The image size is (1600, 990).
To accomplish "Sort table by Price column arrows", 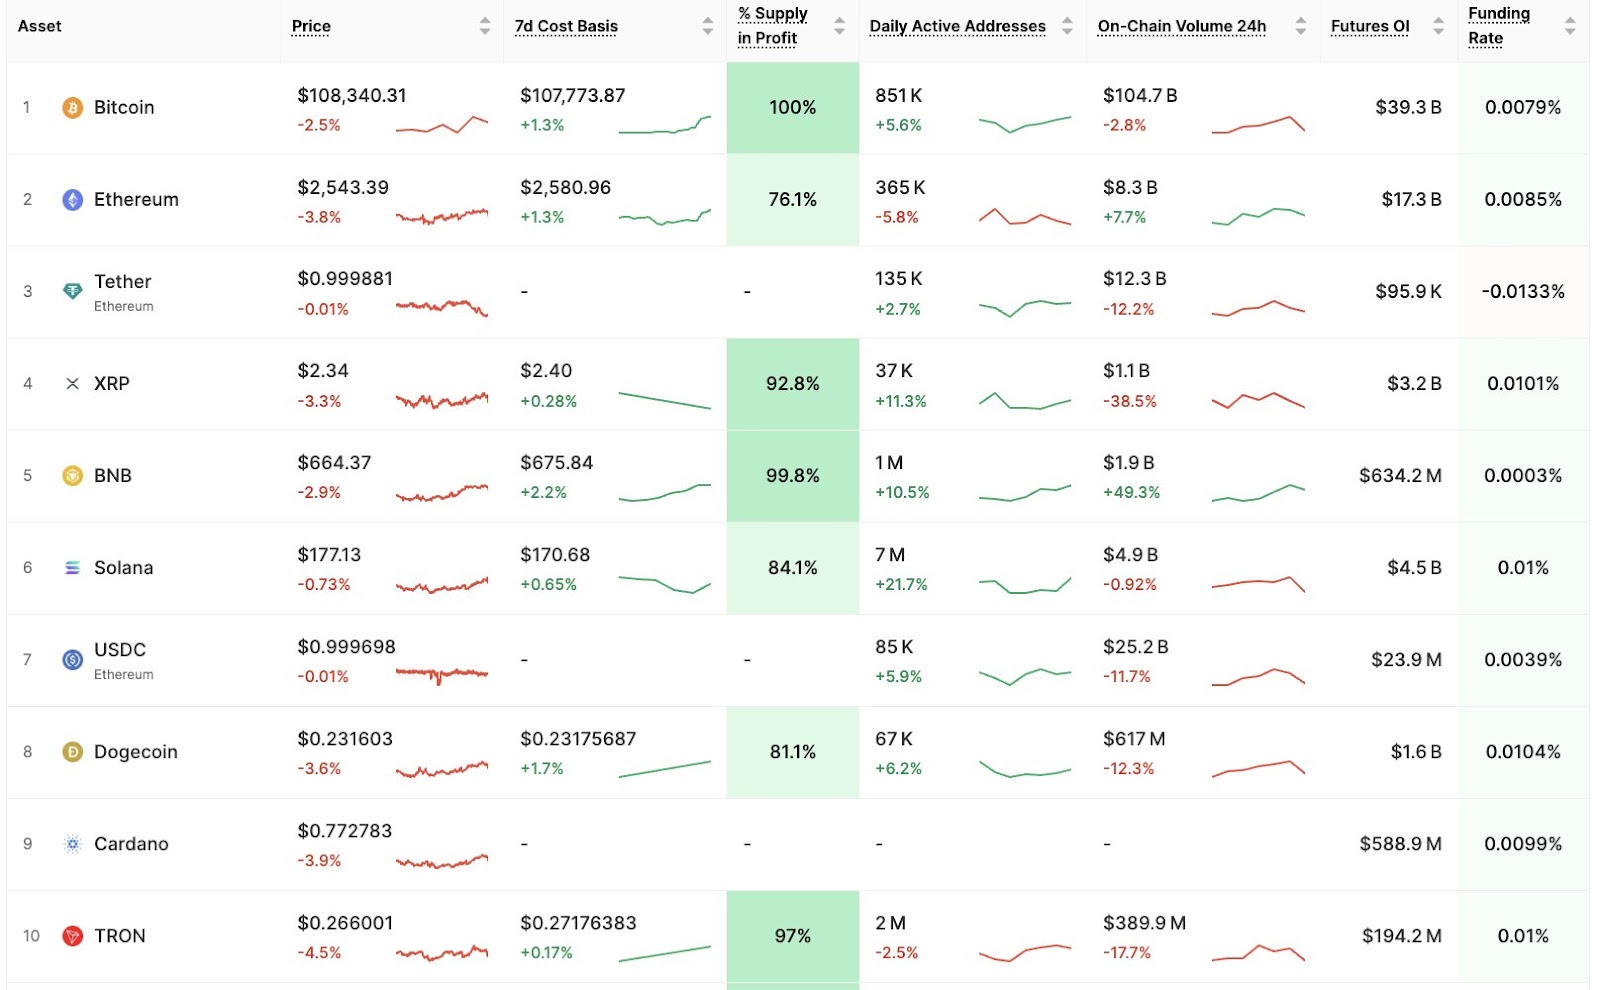I will pos(485,26).
